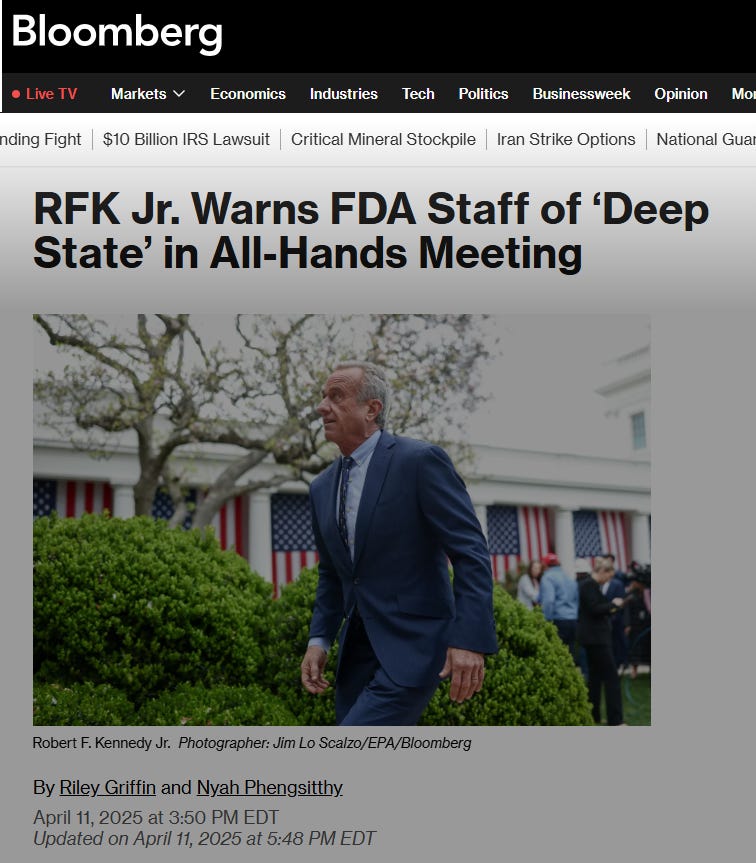Open author Riley Griffin's profile
The height and width of the screenshot is (863, 756).
coord(107,788)
